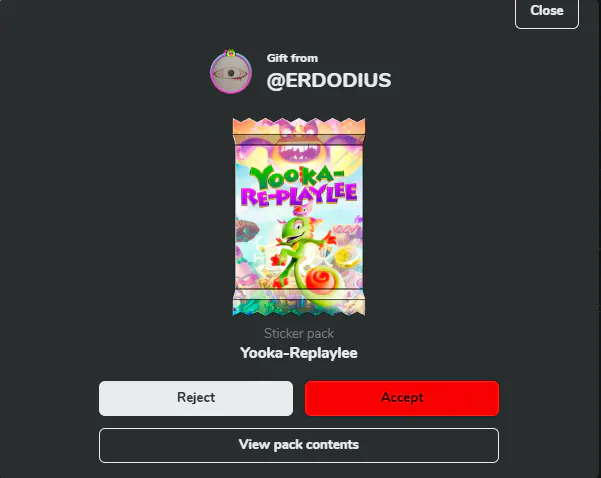Viewport: 601px width, 478px height.
Task: Click the zigzag top edge of the pack
Action: click(299, 126)
